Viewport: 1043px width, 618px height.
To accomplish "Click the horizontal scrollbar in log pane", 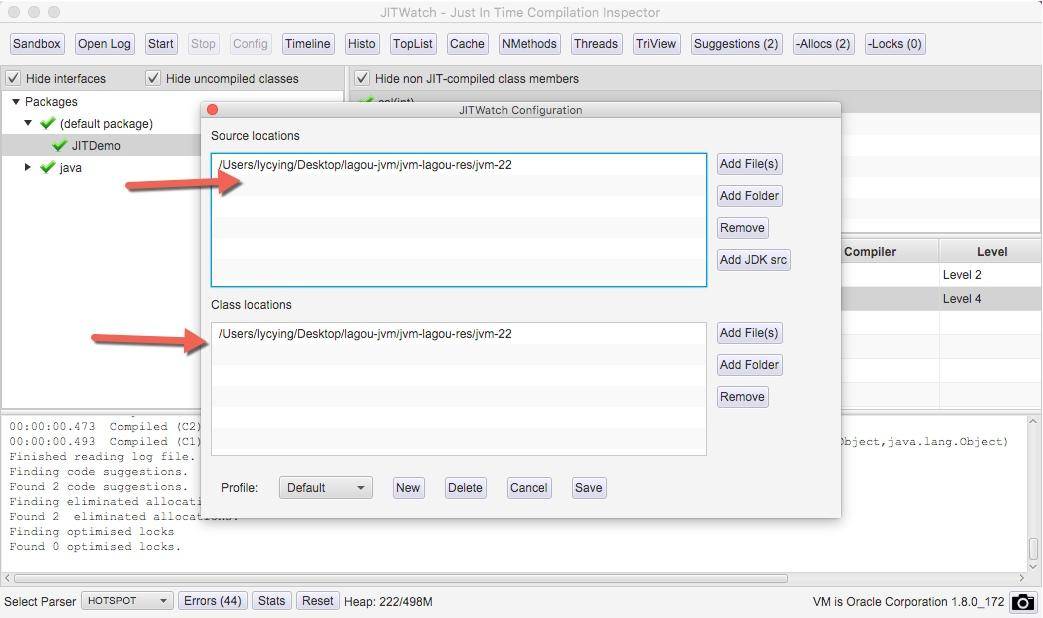I will tap(400, 578).
